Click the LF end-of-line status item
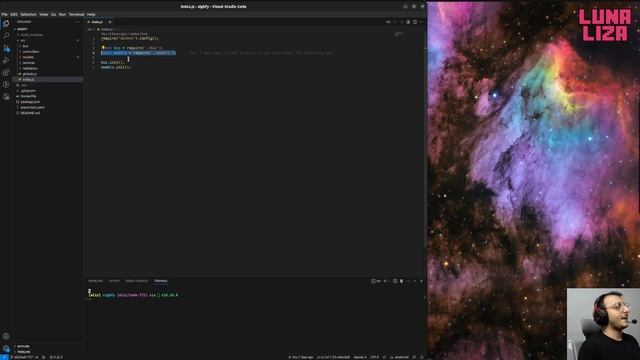Image resolution: width=640 pixels, height=360 pixels. pyautogui.click(x=384, y=357)
